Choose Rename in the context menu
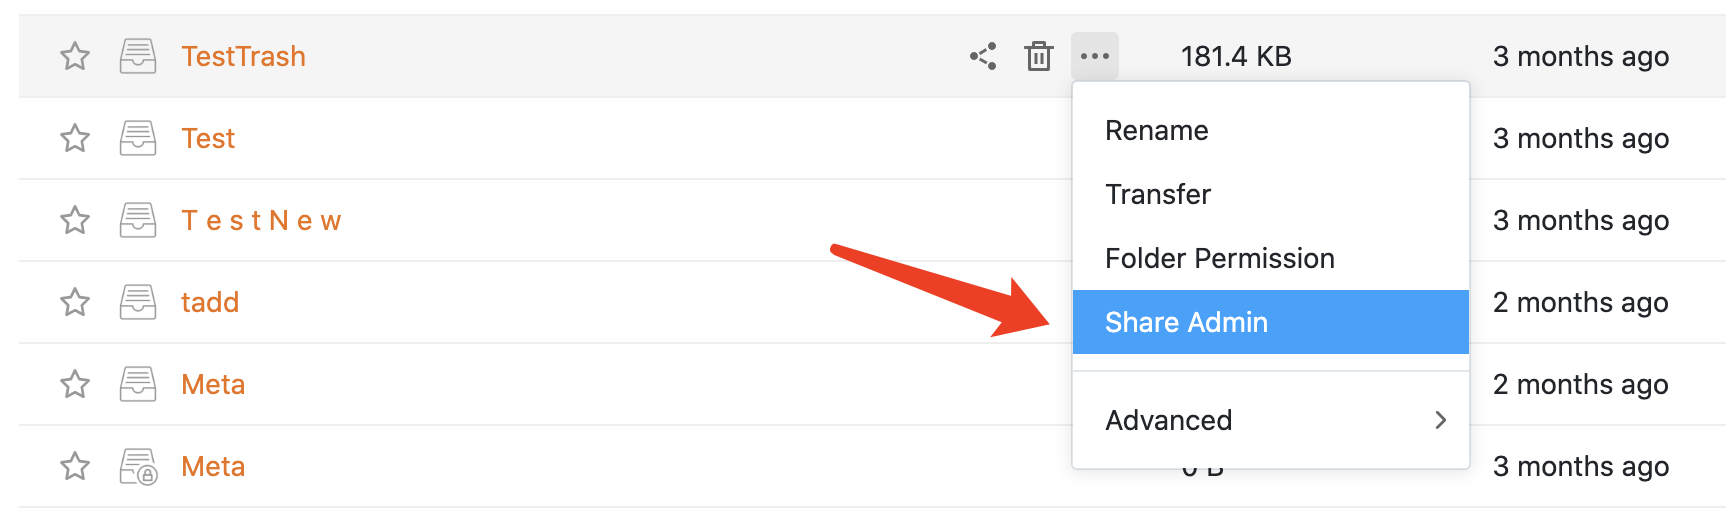Viewport: 1726px width, 512px height. click(1156, 130)
